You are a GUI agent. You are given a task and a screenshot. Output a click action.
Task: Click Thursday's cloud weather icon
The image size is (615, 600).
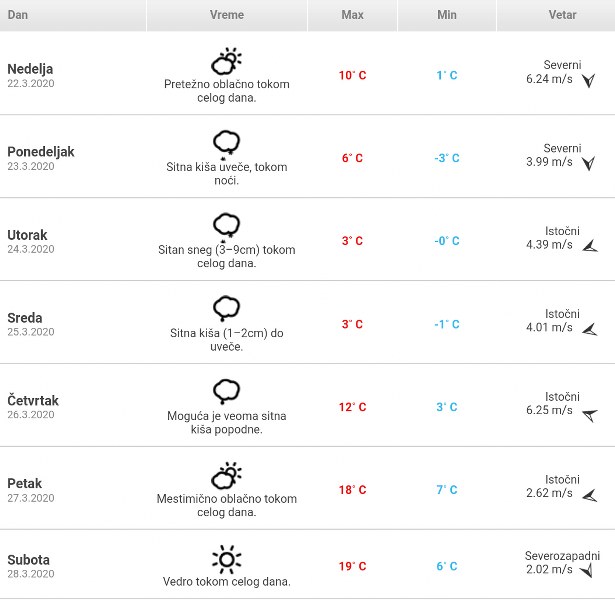coord(227,391)
